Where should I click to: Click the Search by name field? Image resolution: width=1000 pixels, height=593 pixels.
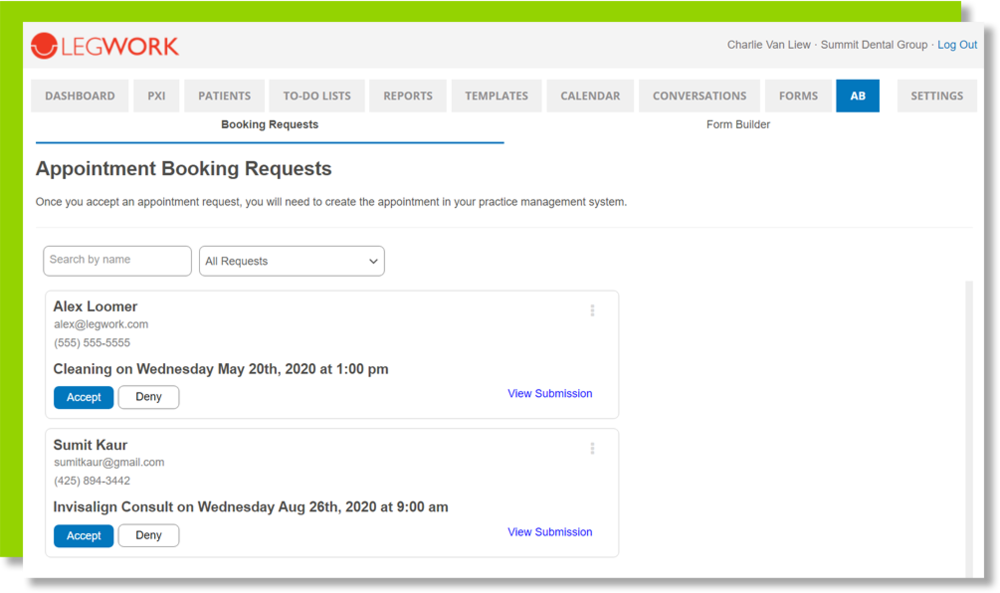tap(117, 260)
